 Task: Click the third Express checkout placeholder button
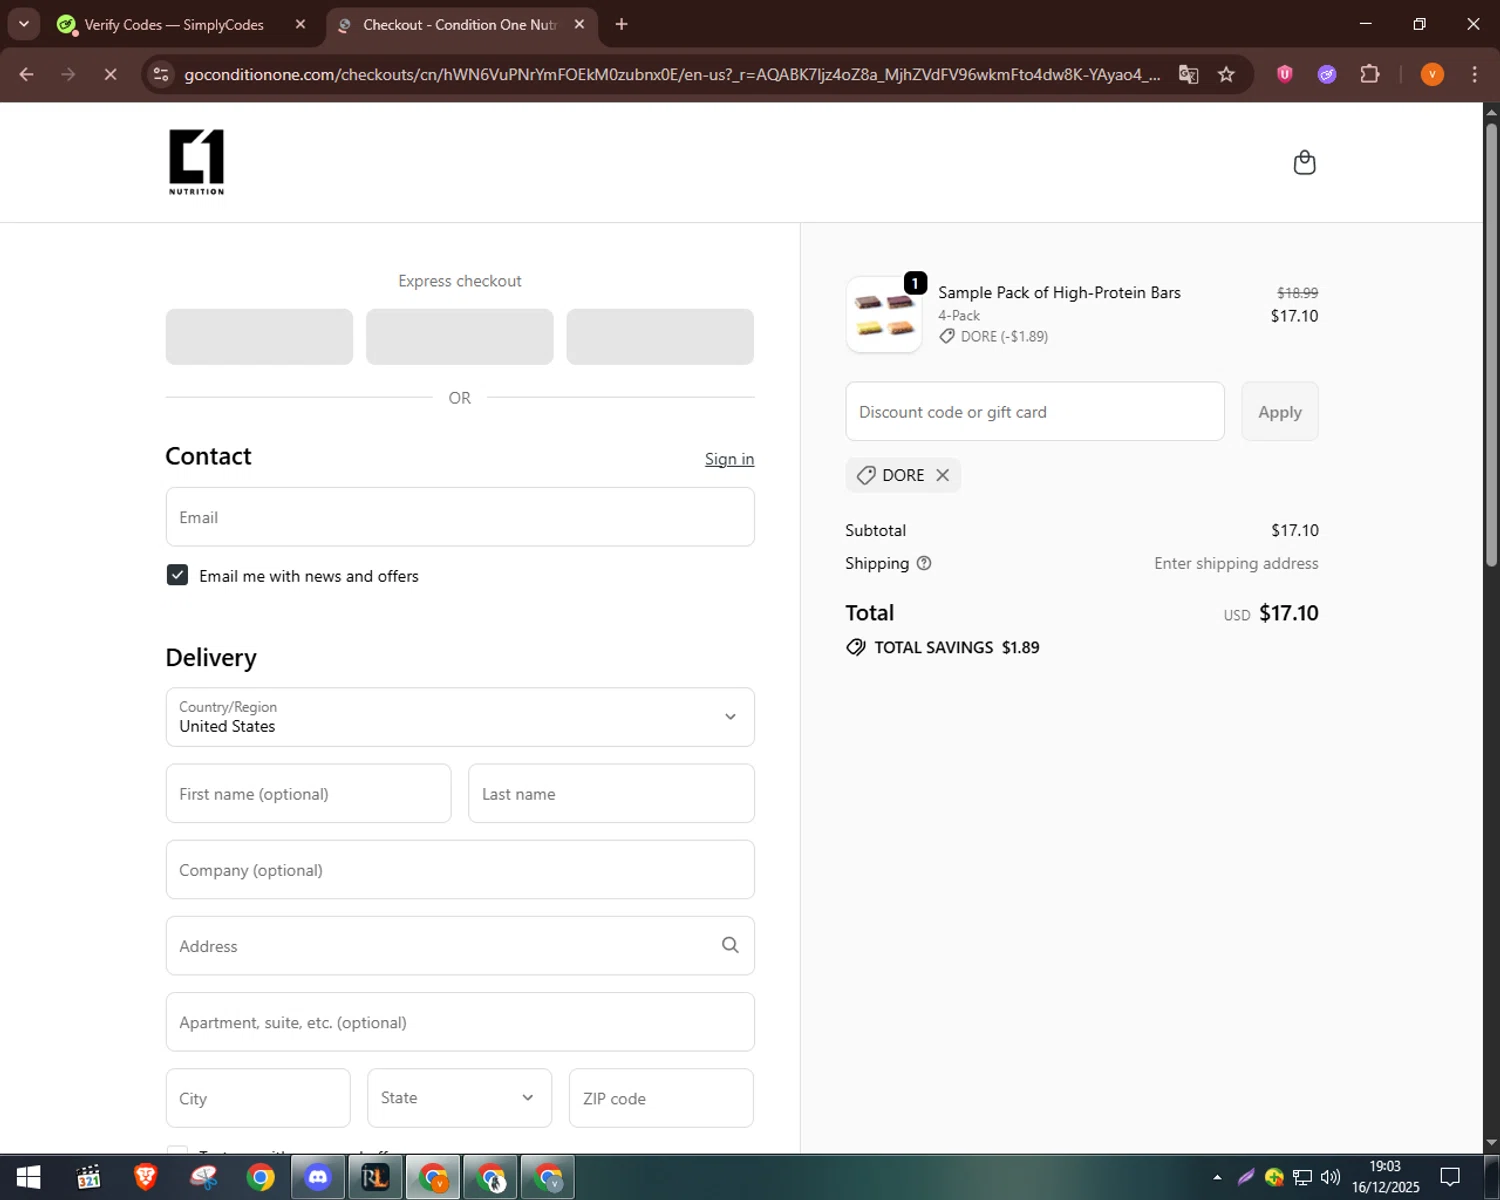point(660,336)
